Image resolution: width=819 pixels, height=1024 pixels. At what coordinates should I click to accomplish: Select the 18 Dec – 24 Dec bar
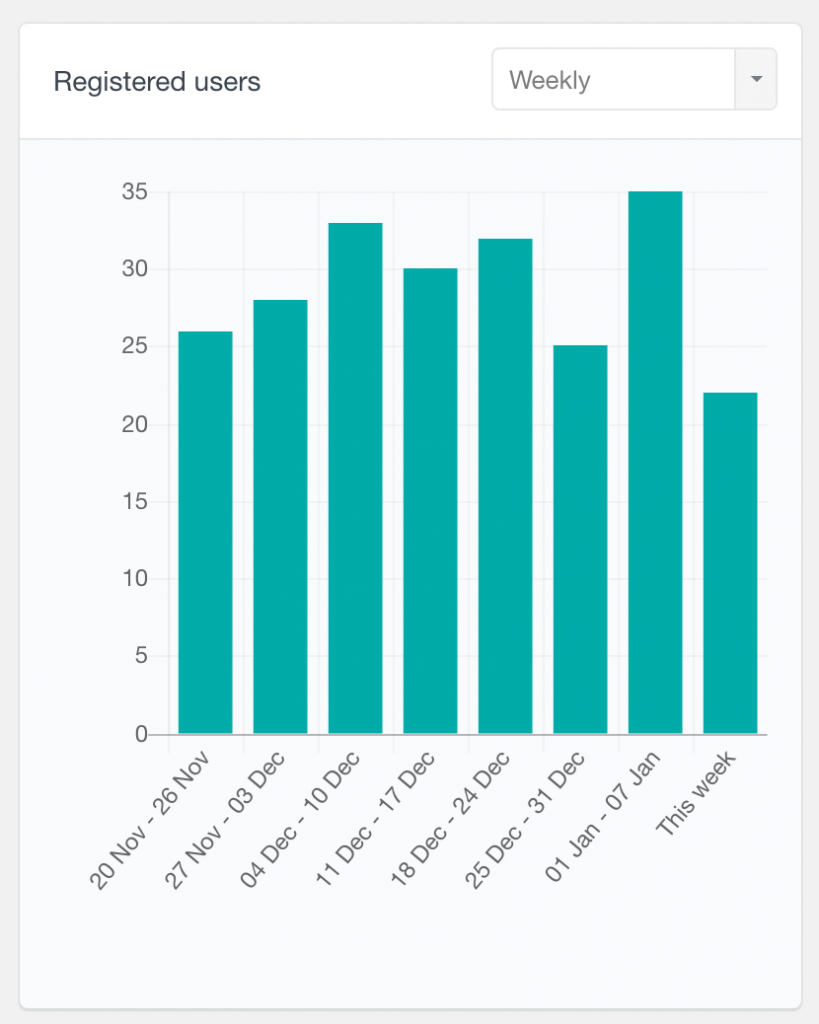point(505,485)
